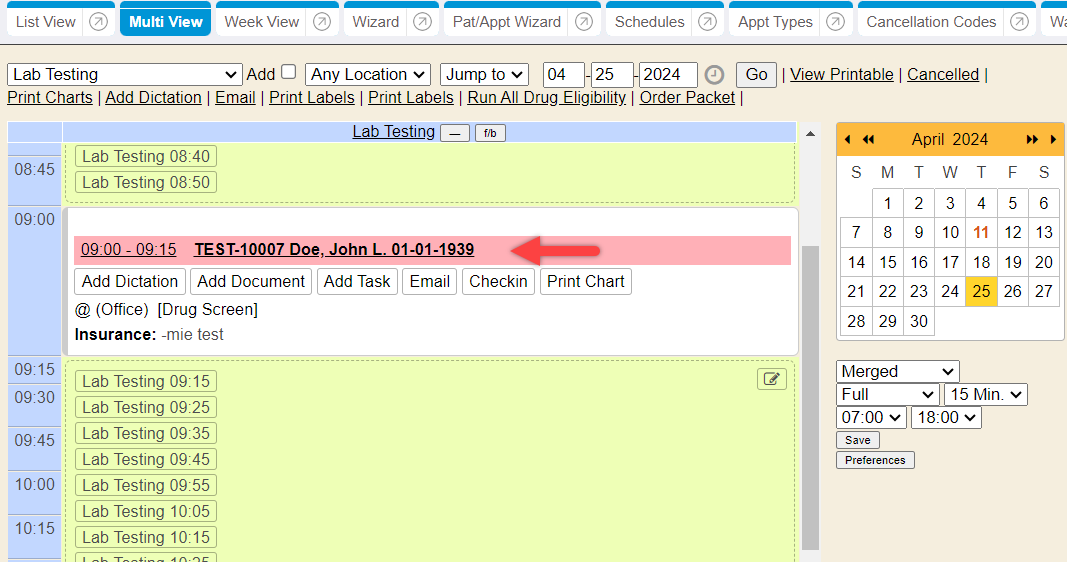Viewport: 1067px width, 562px height.
Task: Select the Cancellation Codes tab
Action: point(930,22)
